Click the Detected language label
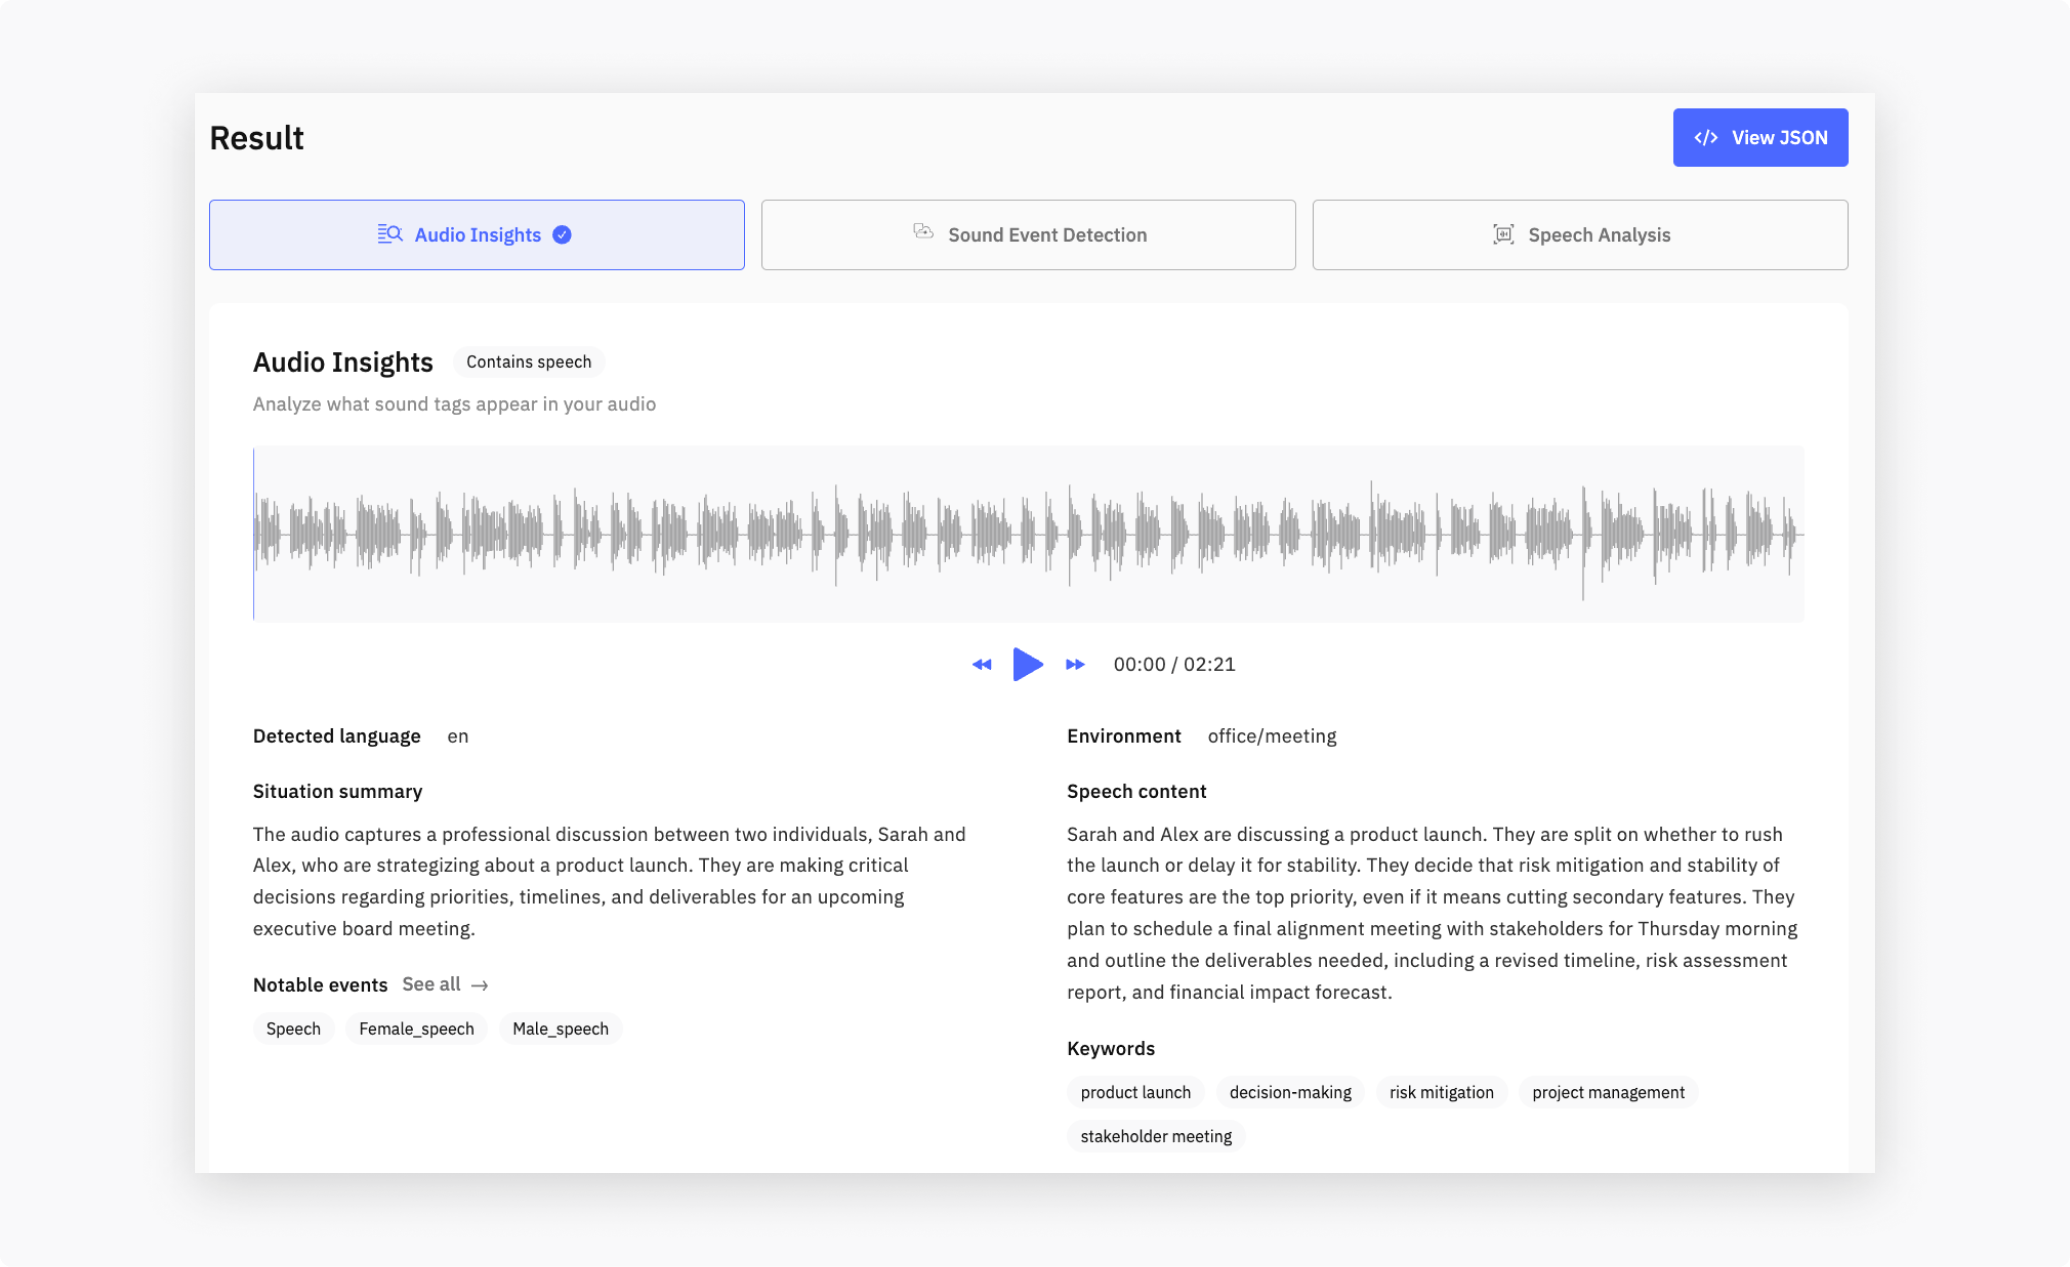This screenshot has width=2070, height=1267. coord(336,736)
